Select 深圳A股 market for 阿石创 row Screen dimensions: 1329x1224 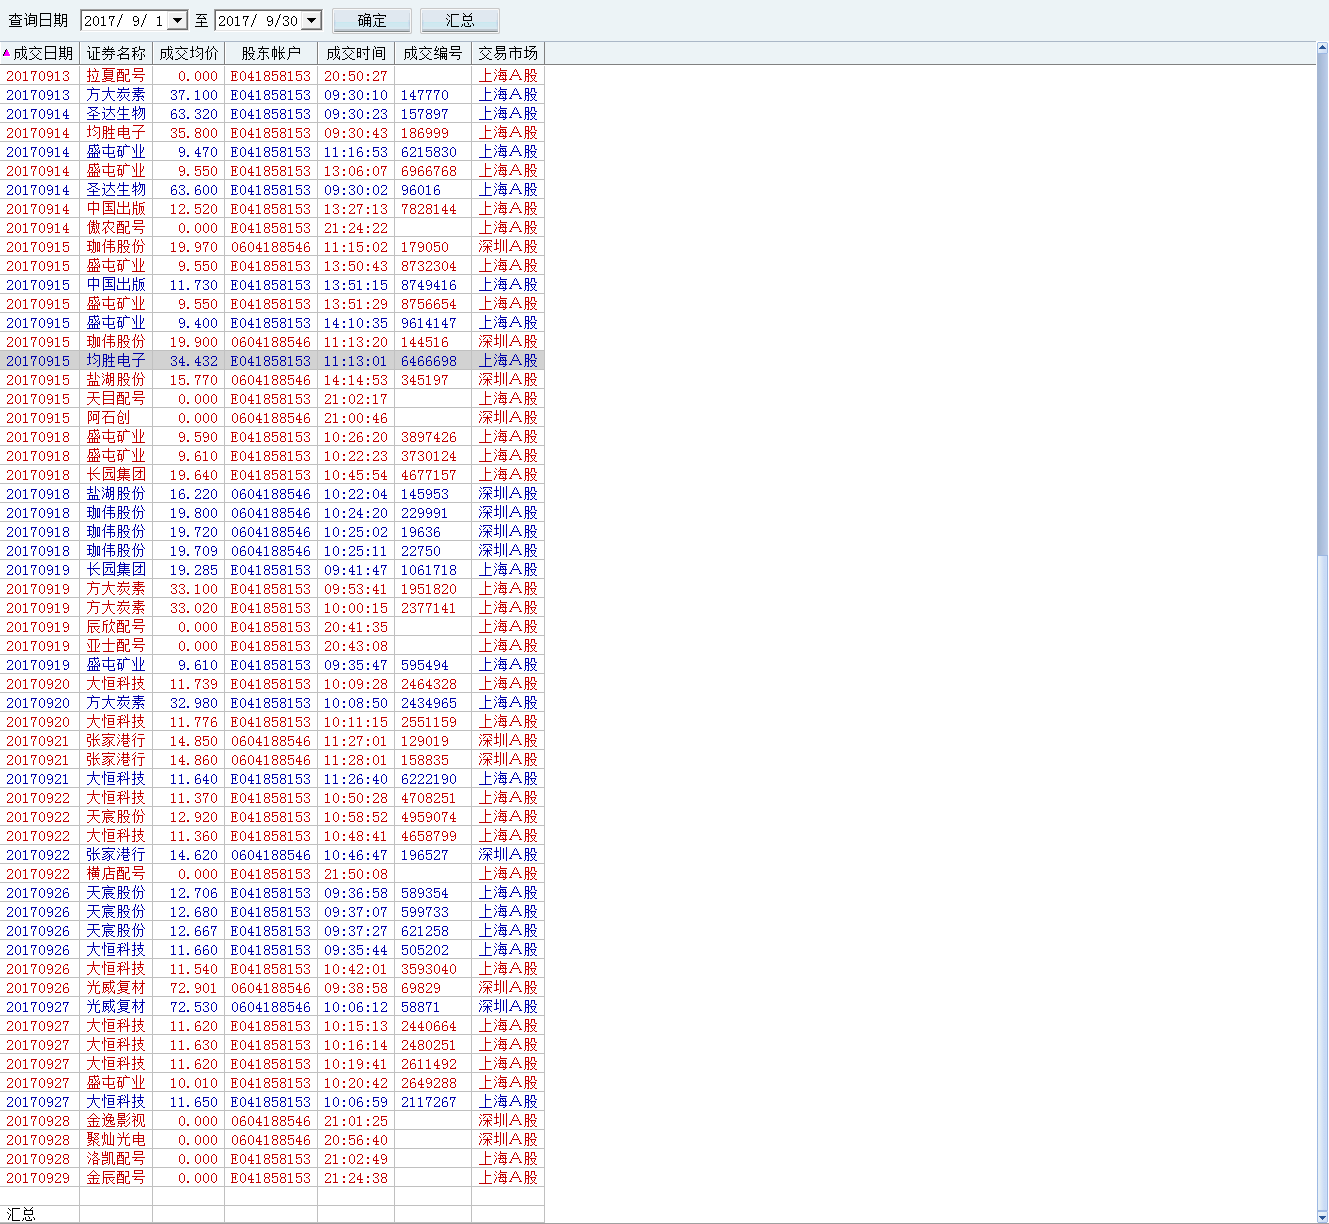point(508,418)
